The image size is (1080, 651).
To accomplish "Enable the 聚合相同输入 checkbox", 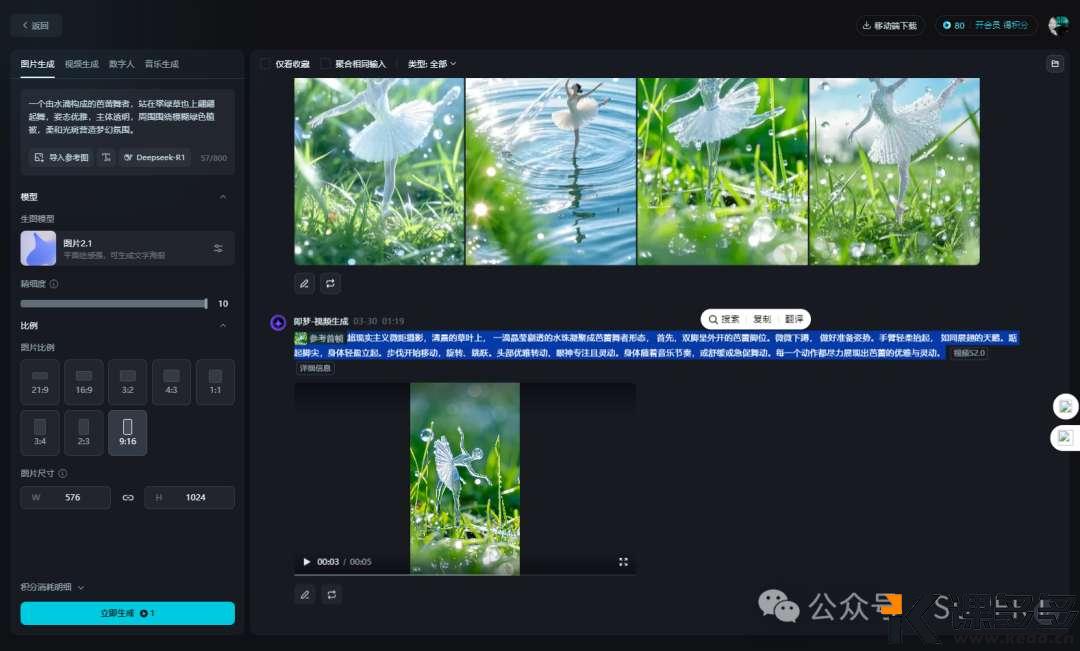I will (x=326, y=64).
